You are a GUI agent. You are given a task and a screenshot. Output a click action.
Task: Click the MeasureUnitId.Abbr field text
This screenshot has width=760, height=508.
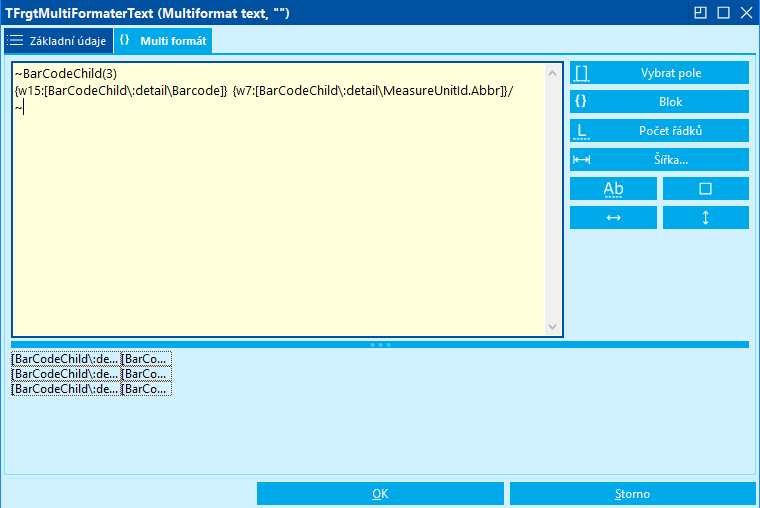(x=443, y=91)
